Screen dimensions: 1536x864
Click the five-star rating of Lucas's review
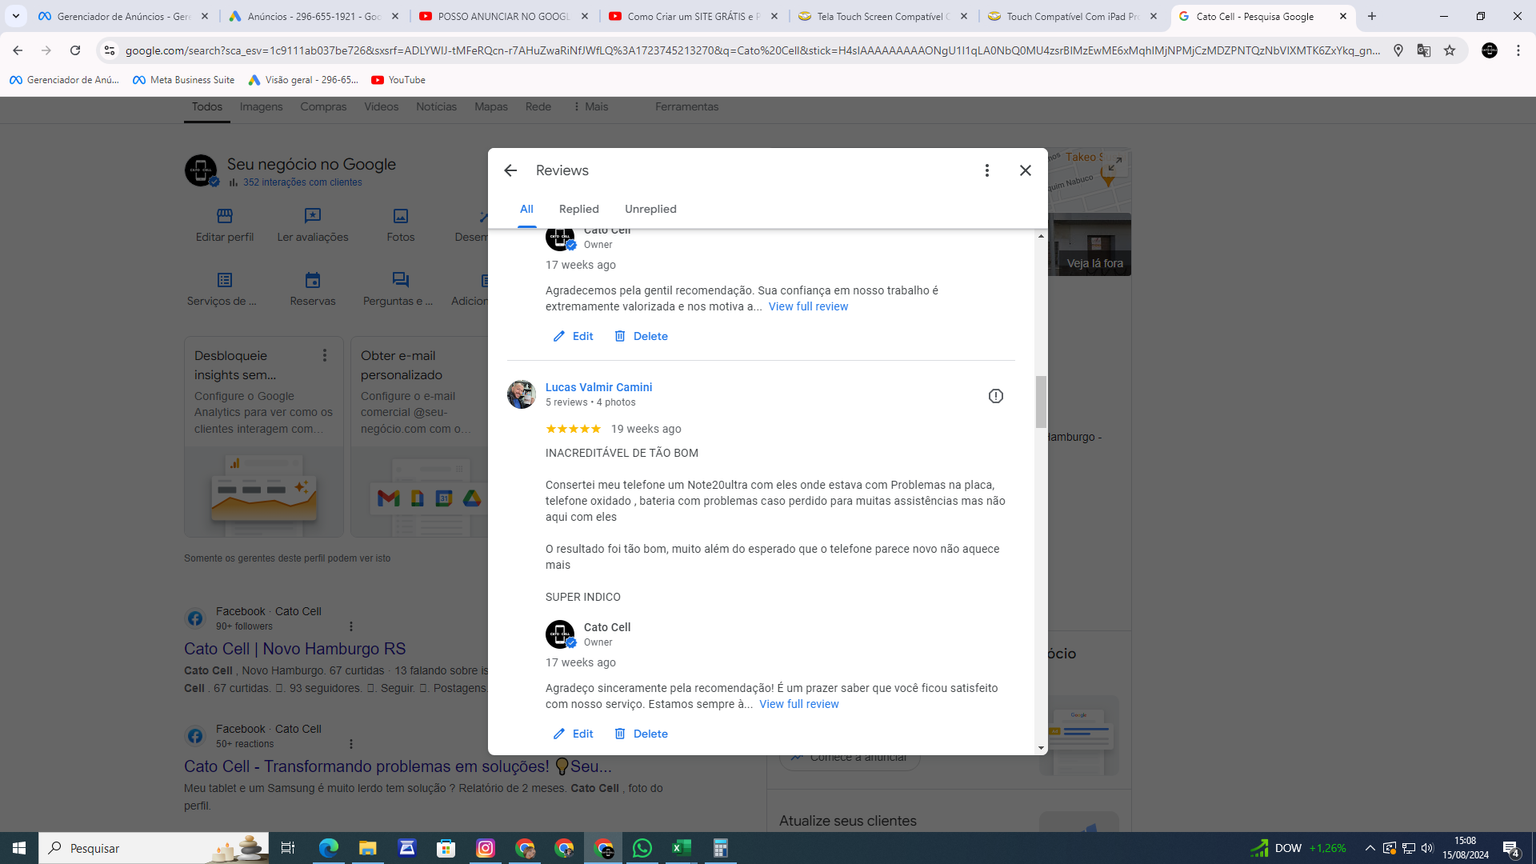click(x=573, y=429)
